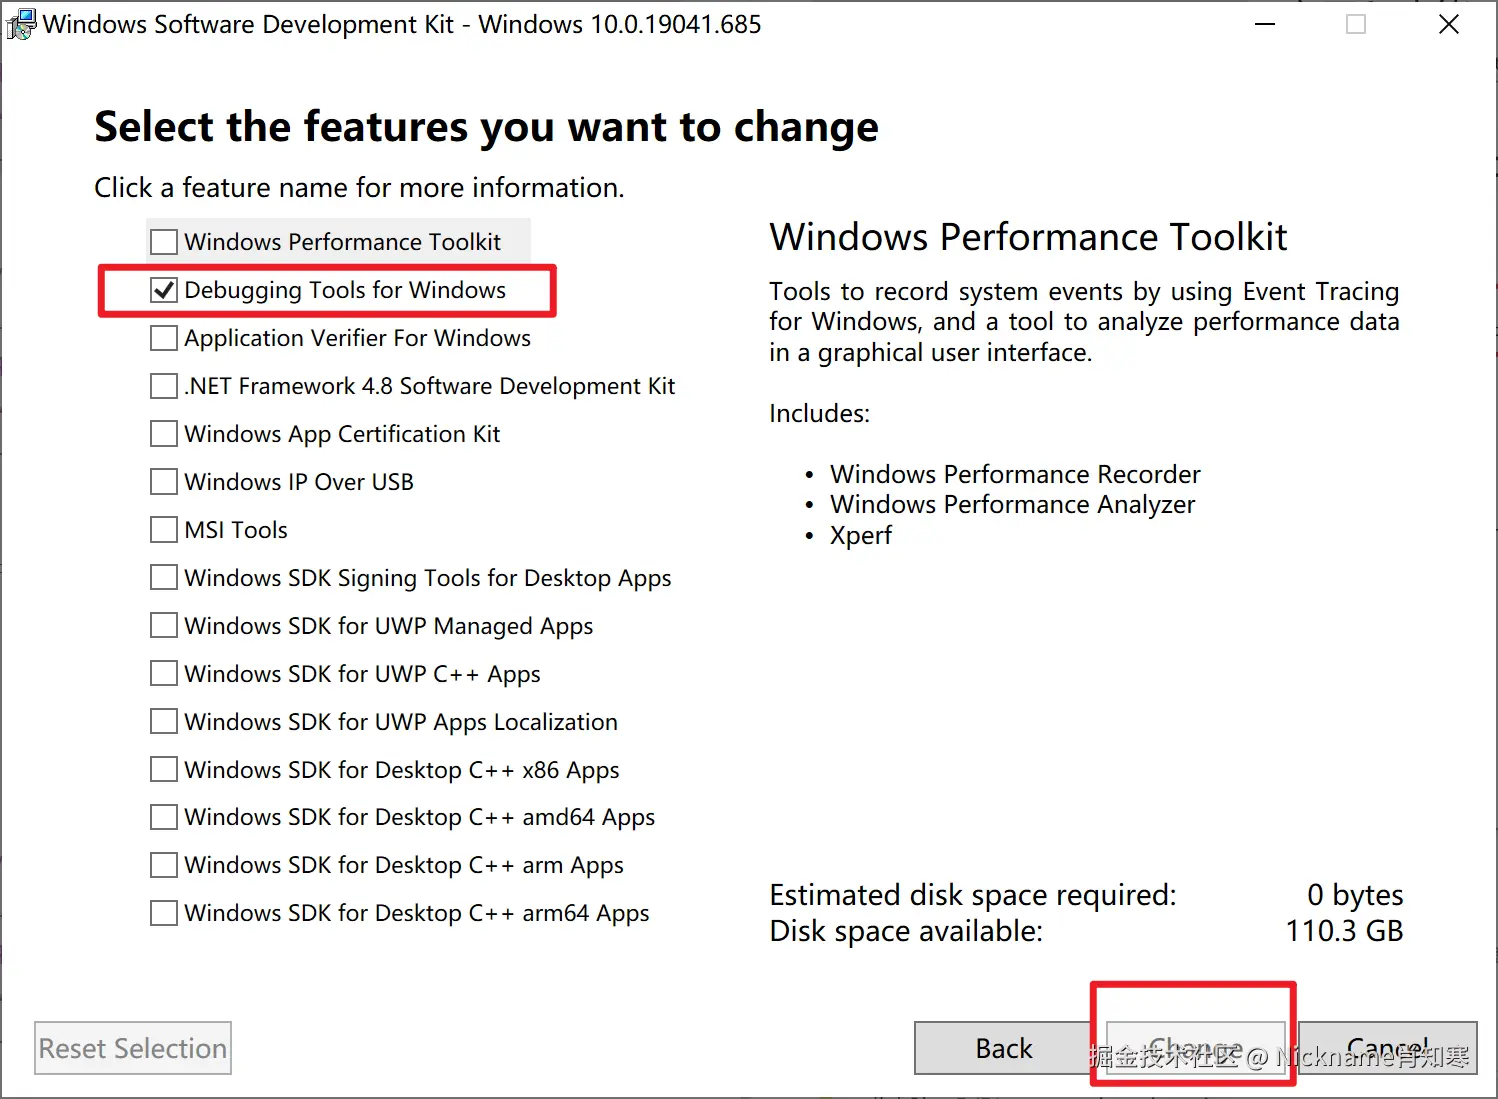Check the Windows Performance Toolkit checkbox

(164, 242)
